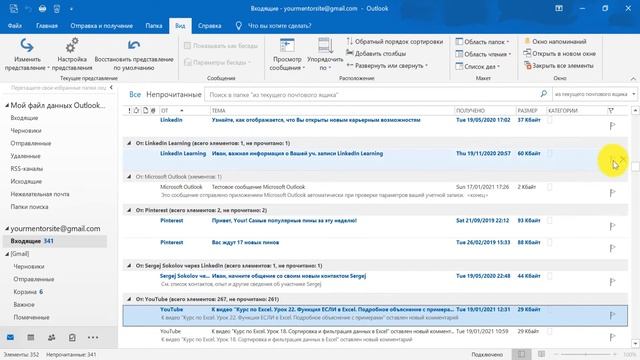640x360 pixels.
Task: Switch to People contacts icon
Action: tap(51, 337)
